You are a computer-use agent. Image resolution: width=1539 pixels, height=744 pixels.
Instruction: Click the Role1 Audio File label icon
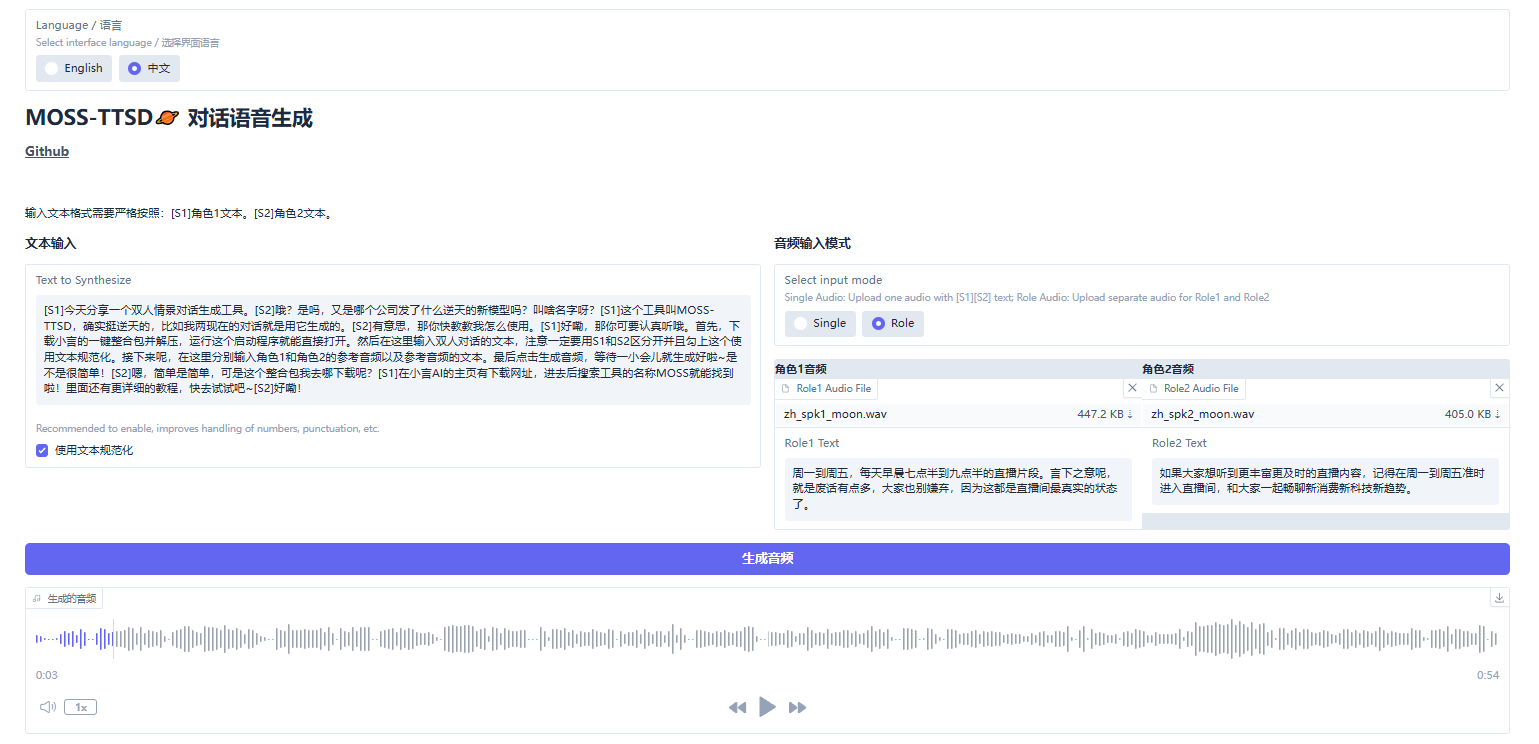pos(786,388)
